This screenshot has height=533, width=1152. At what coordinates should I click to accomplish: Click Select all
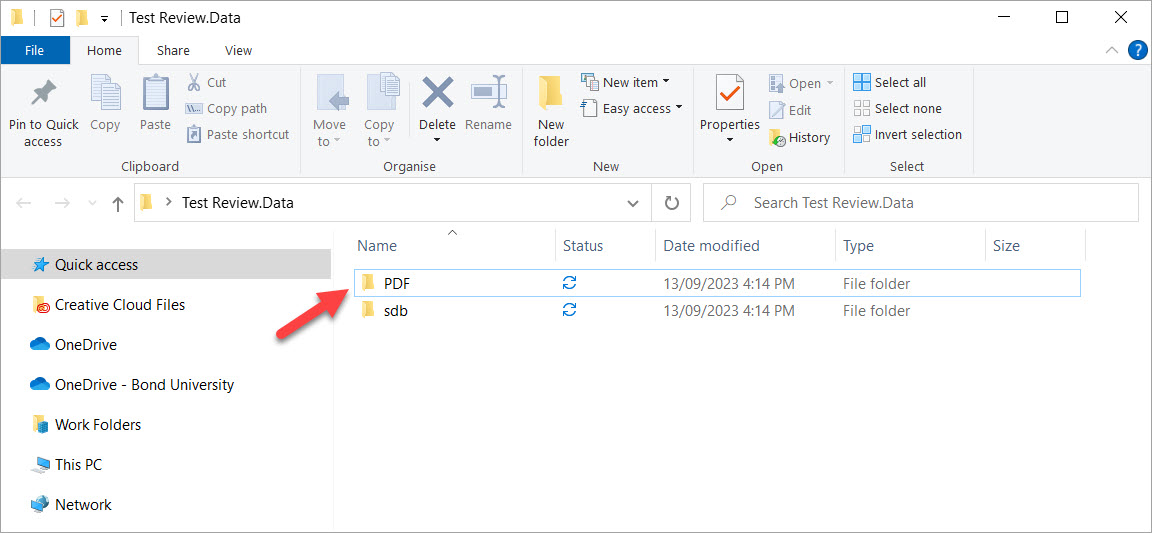click(x=890, y=82)
